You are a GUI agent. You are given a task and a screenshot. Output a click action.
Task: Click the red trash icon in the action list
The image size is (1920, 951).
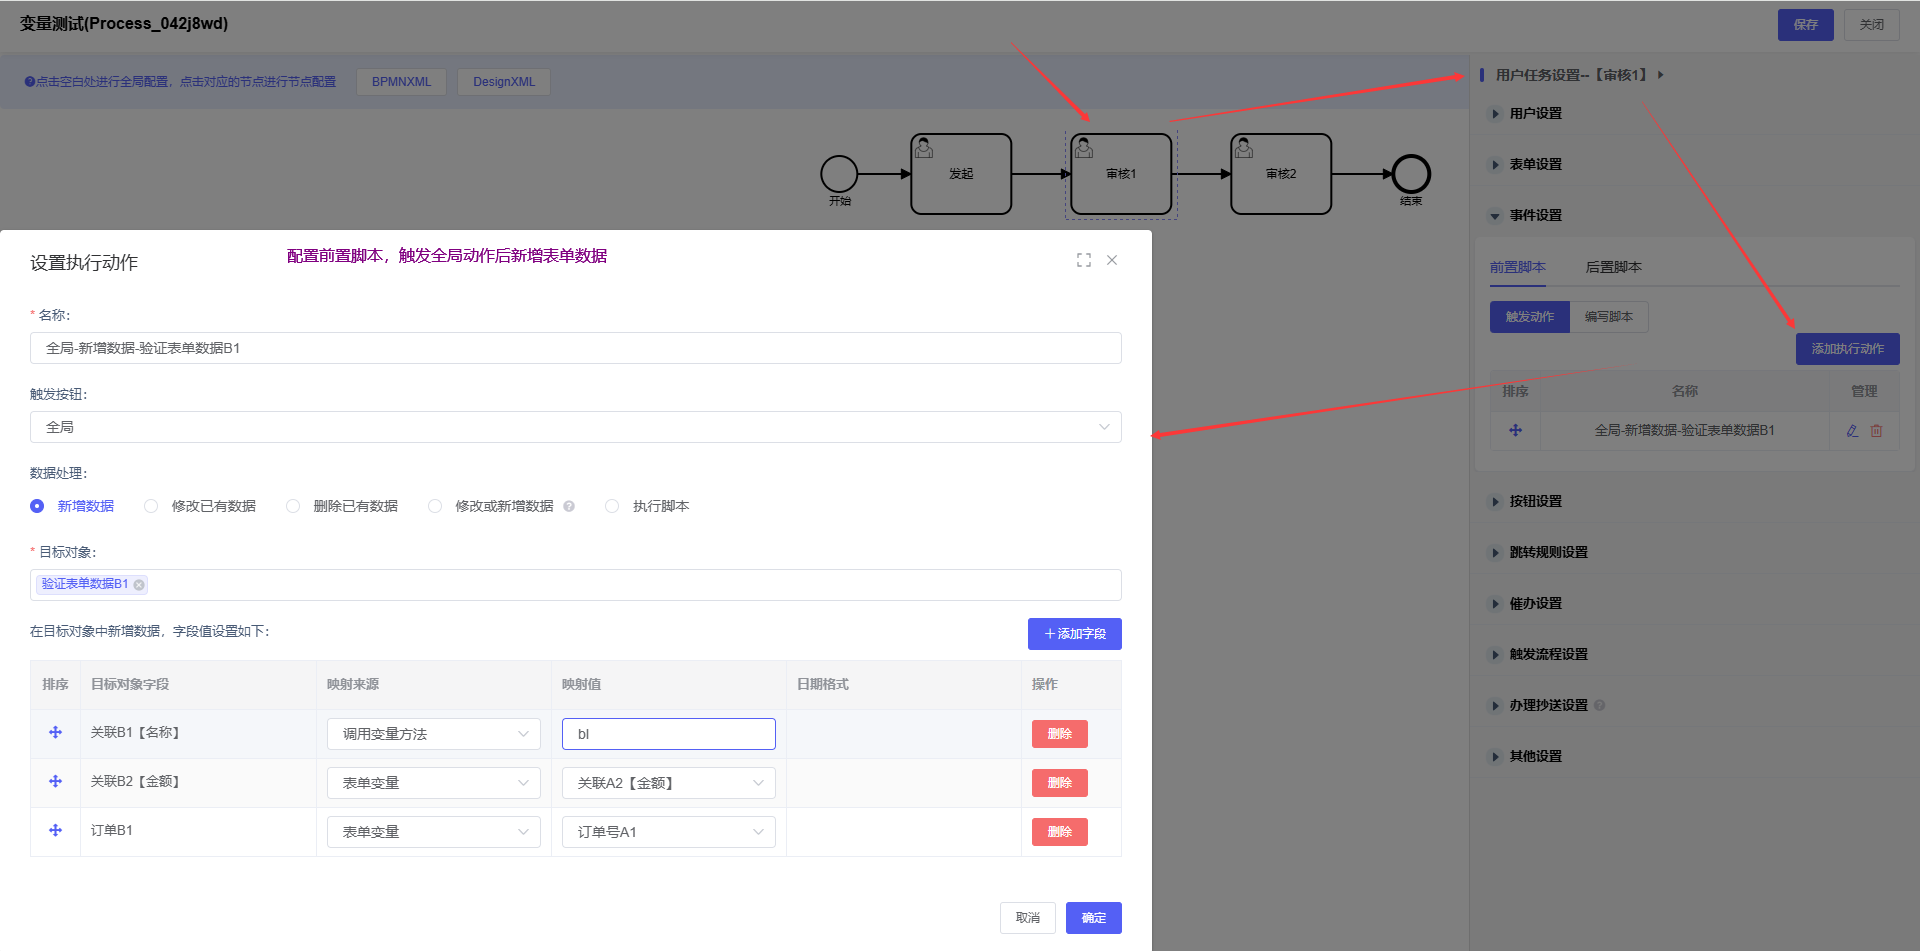coord(1876,431)
